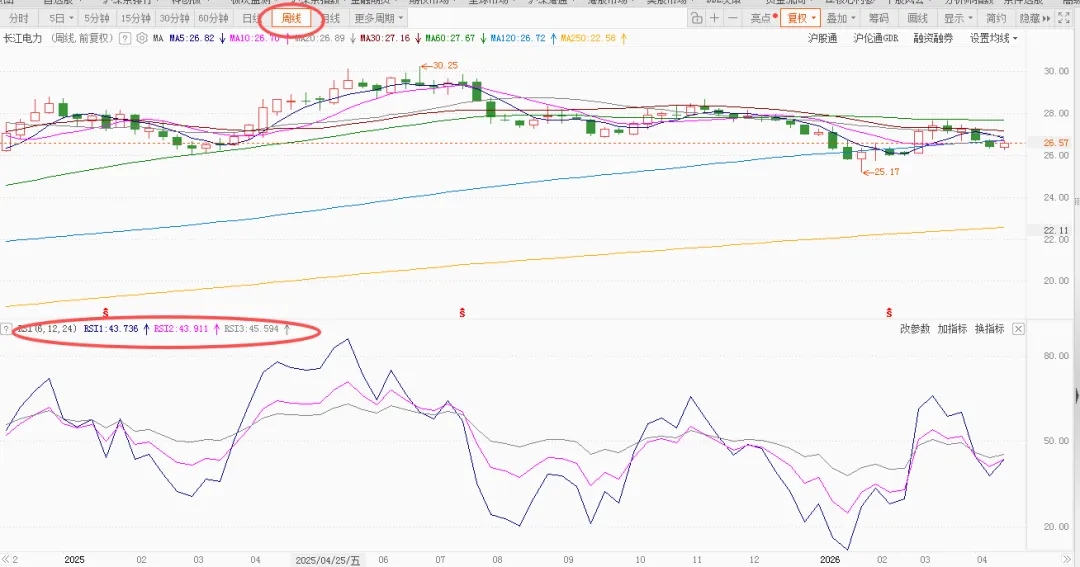Viewport: 1080px width, 567px height.
Task: Toggle full screen chart icon
Action: [x=1065, y=19]
